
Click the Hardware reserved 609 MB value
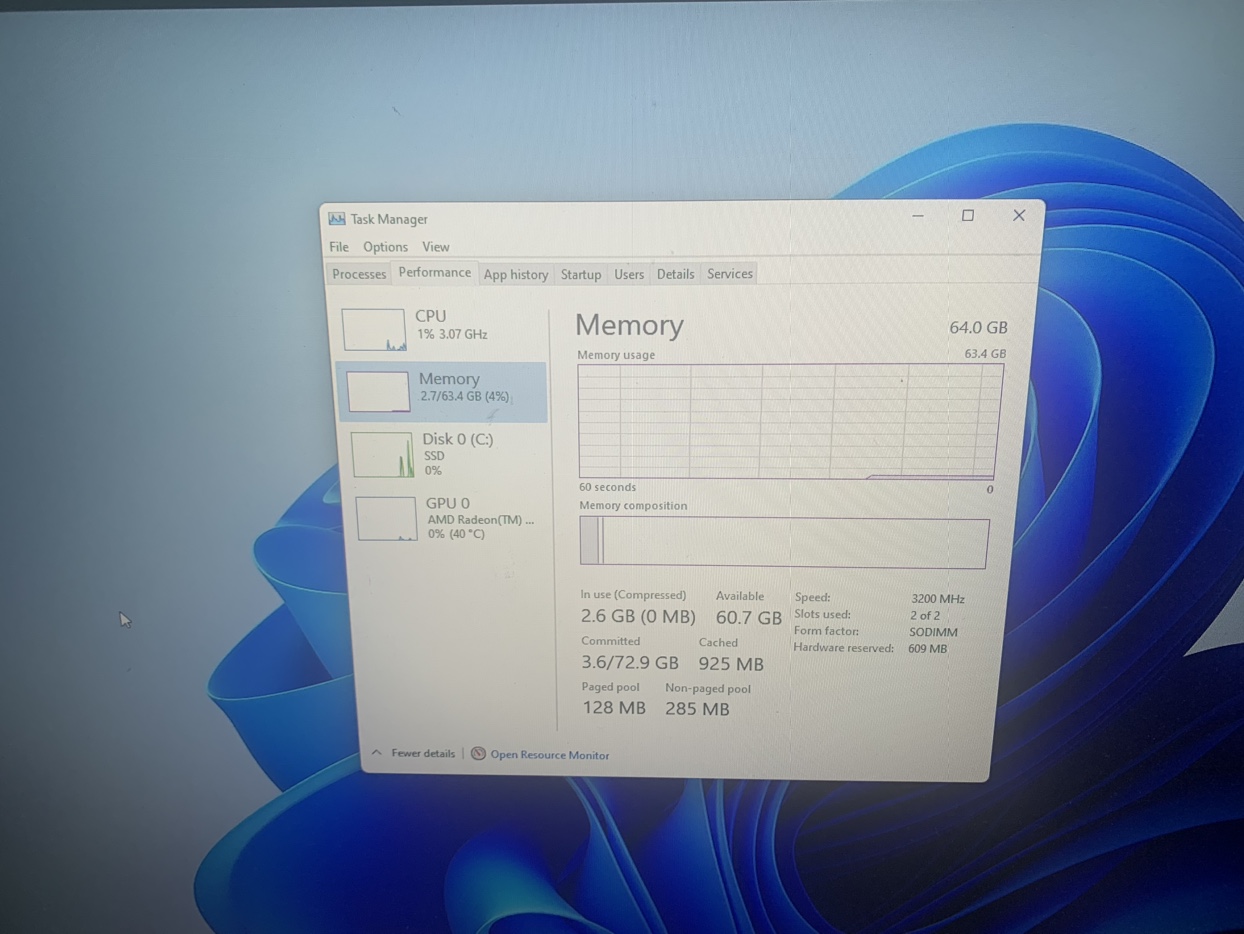927,649
